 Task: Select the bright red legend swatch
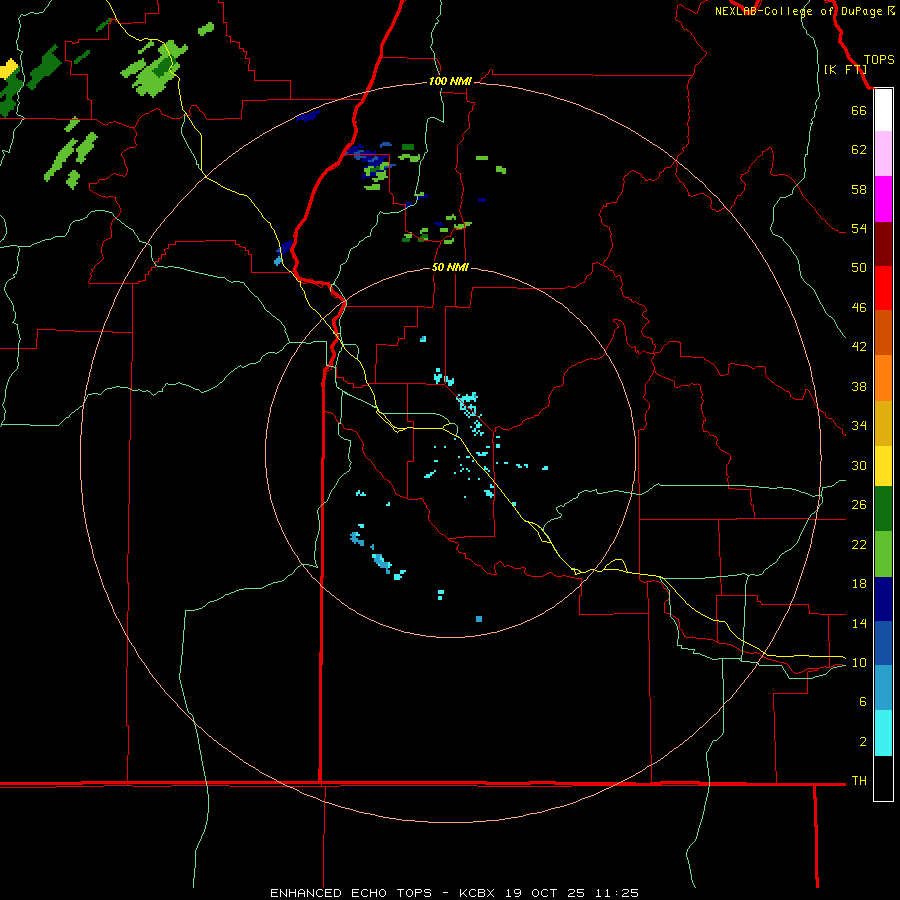(883, 288)
